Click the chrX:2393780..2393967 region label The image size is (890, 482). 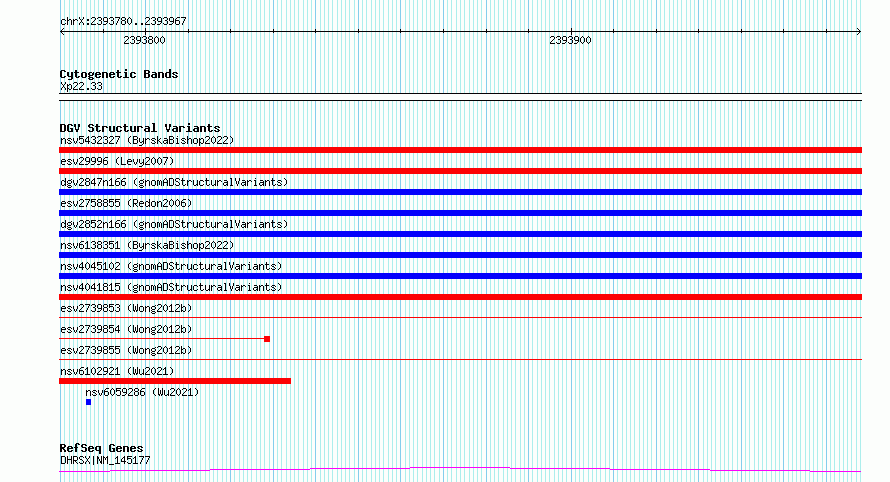[123, 21]
